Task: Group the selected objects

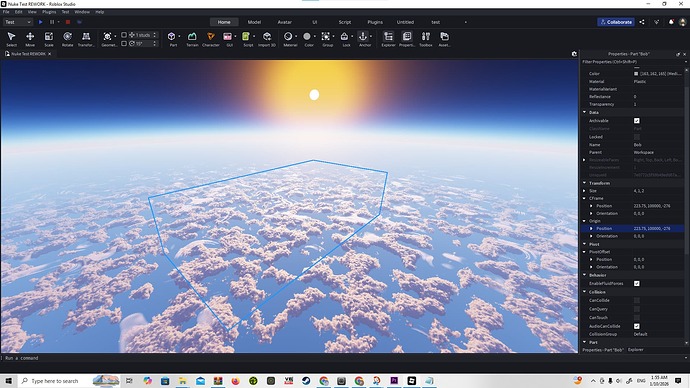Action: pyautogui.click(x=327, y=39)
